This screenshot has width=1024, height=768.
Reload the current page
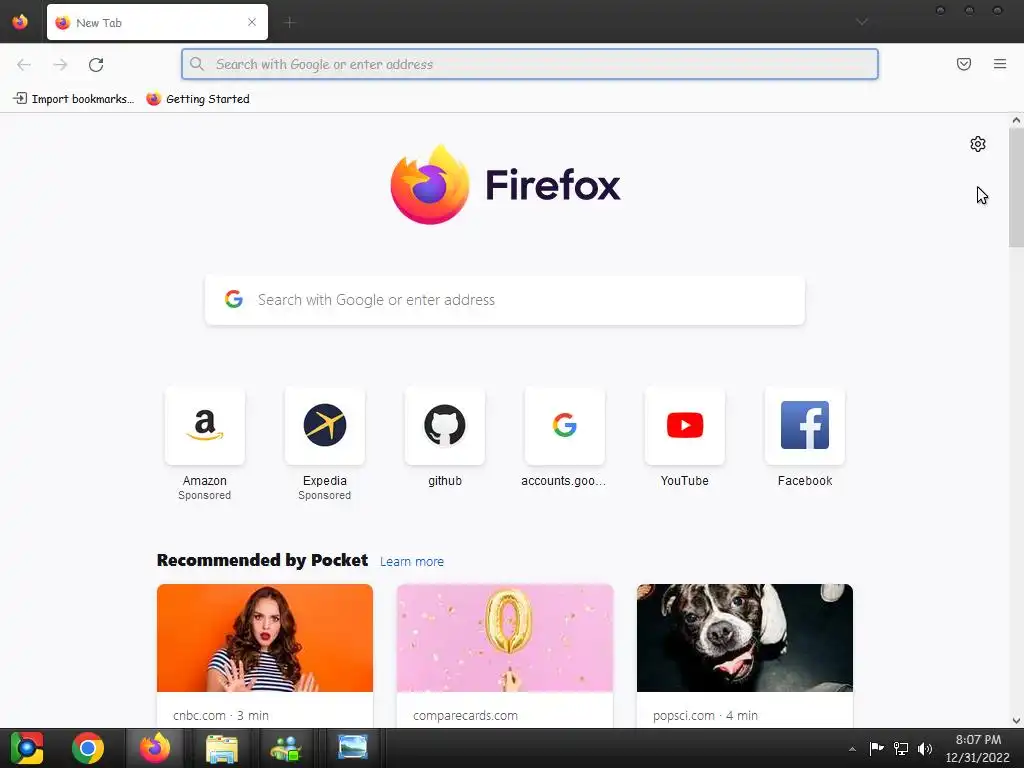coord(96,64)
